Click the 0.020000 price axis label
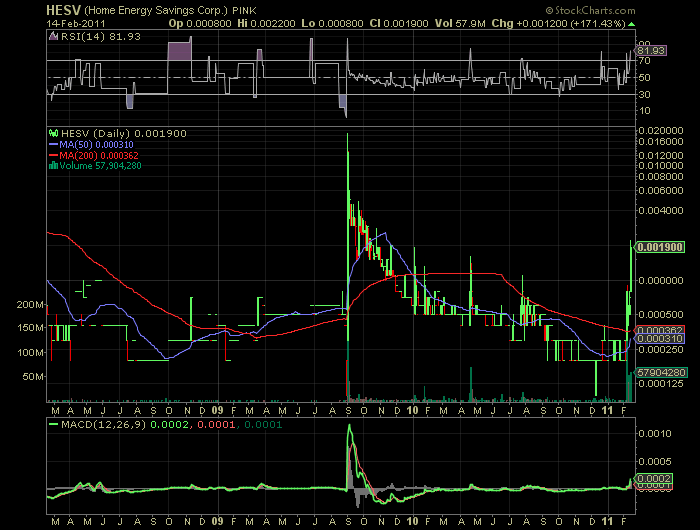Screen dimensions: 700x530 pyautogui.click(x=661, y=131)
